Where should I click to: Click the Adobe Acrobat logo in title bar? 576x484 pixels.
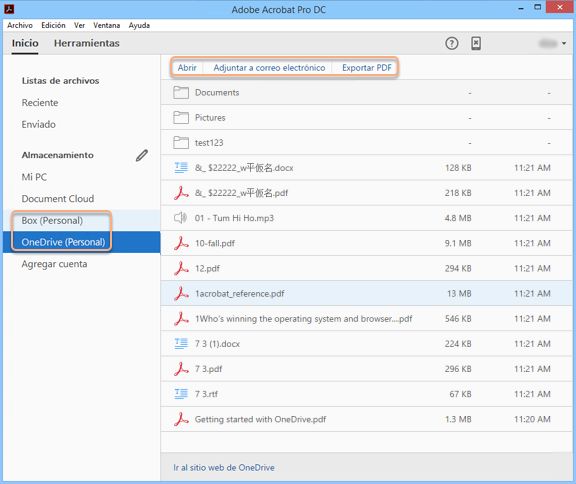click(x=9, y=9)
